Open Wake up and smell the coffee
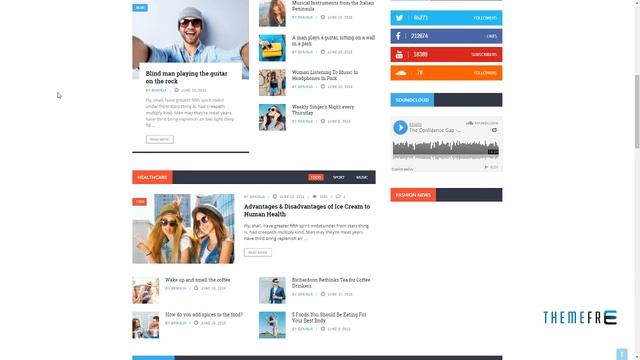 click(x=198, y=280)
